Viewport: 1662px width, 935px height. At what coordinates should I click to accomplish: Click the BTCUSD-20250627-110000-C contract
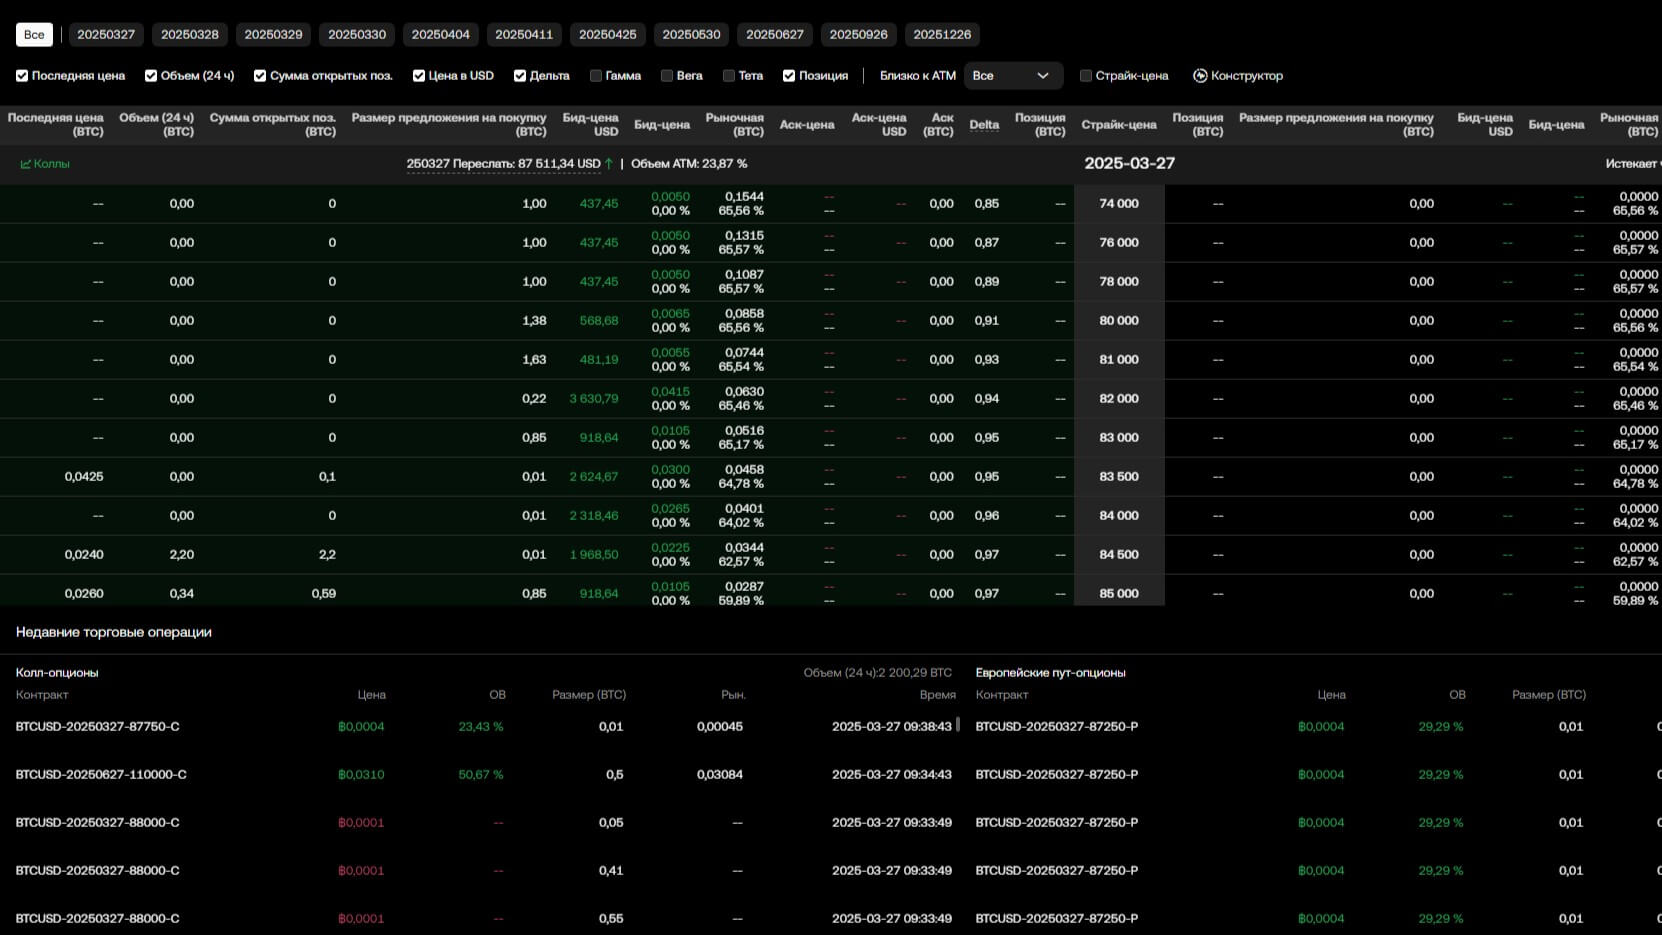(x=101, y=775)
